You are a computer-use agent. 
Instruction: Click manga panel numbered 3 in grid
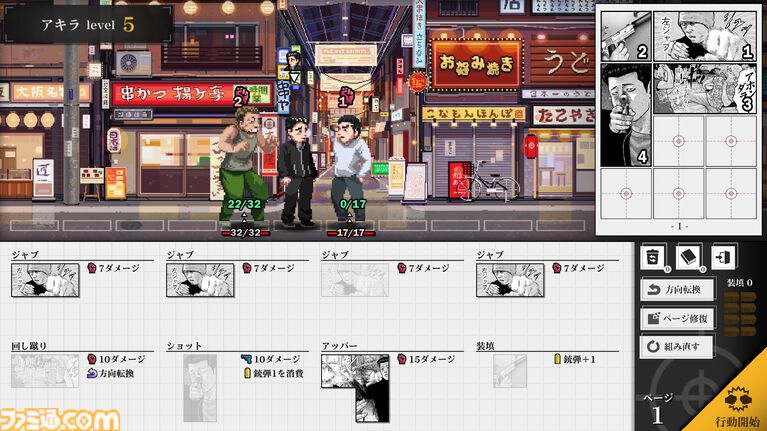point(706,89)
